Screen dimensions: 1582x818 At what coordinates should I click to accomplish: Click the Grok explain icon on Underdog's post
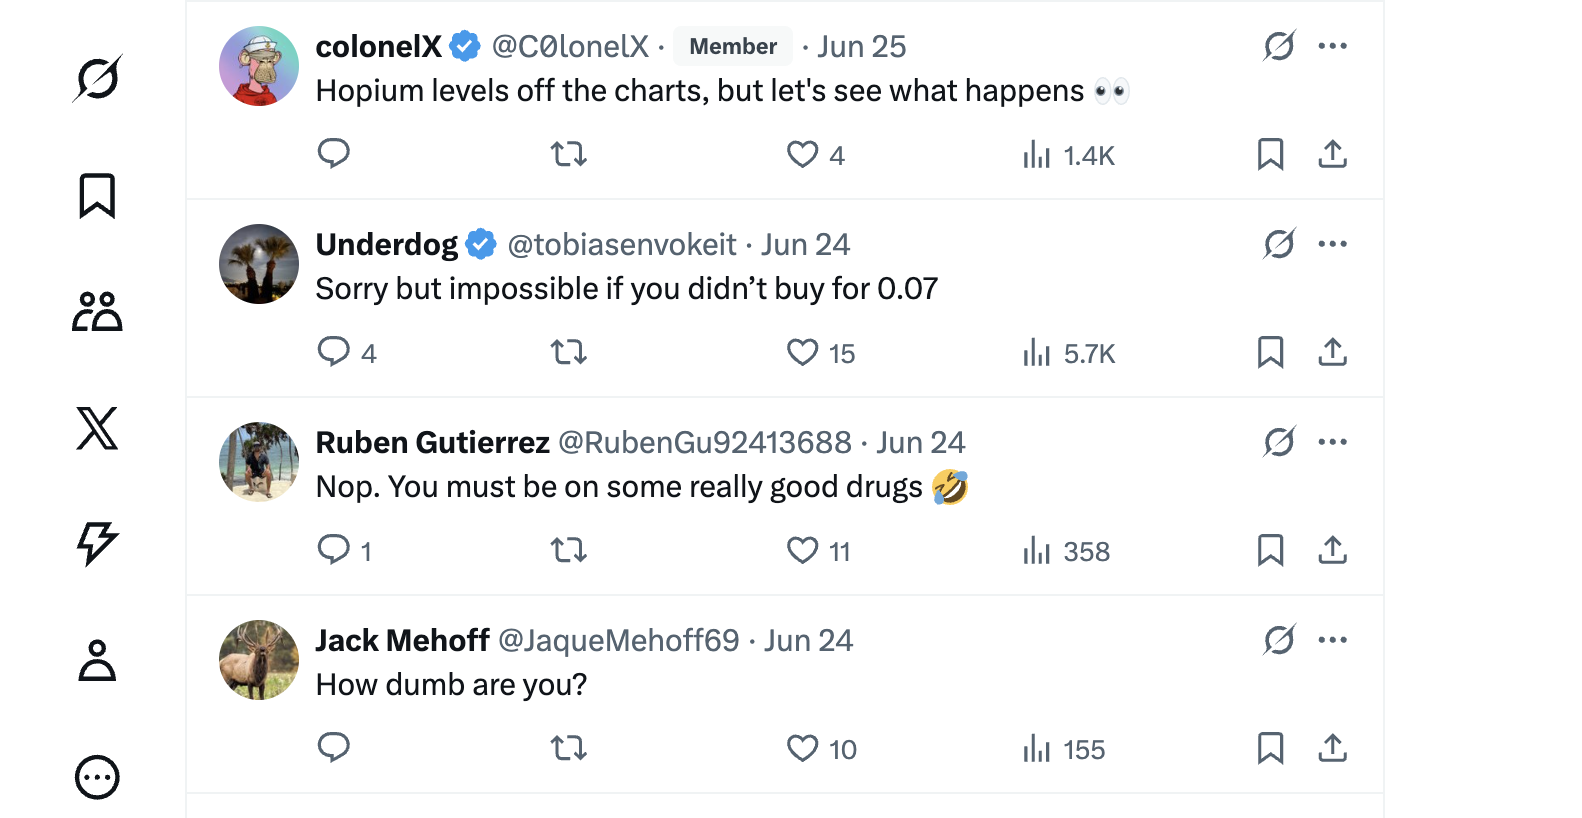point(1279,244)
